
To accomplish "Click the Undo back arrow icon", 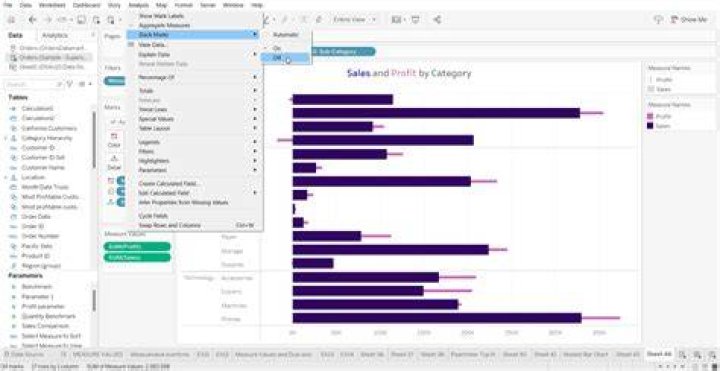I will click(x=32, y=20).
